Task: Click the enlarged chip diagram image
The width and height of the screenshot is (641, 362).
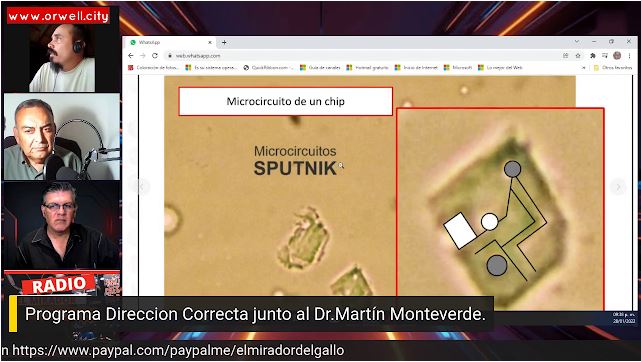Action: coord(500,209)
